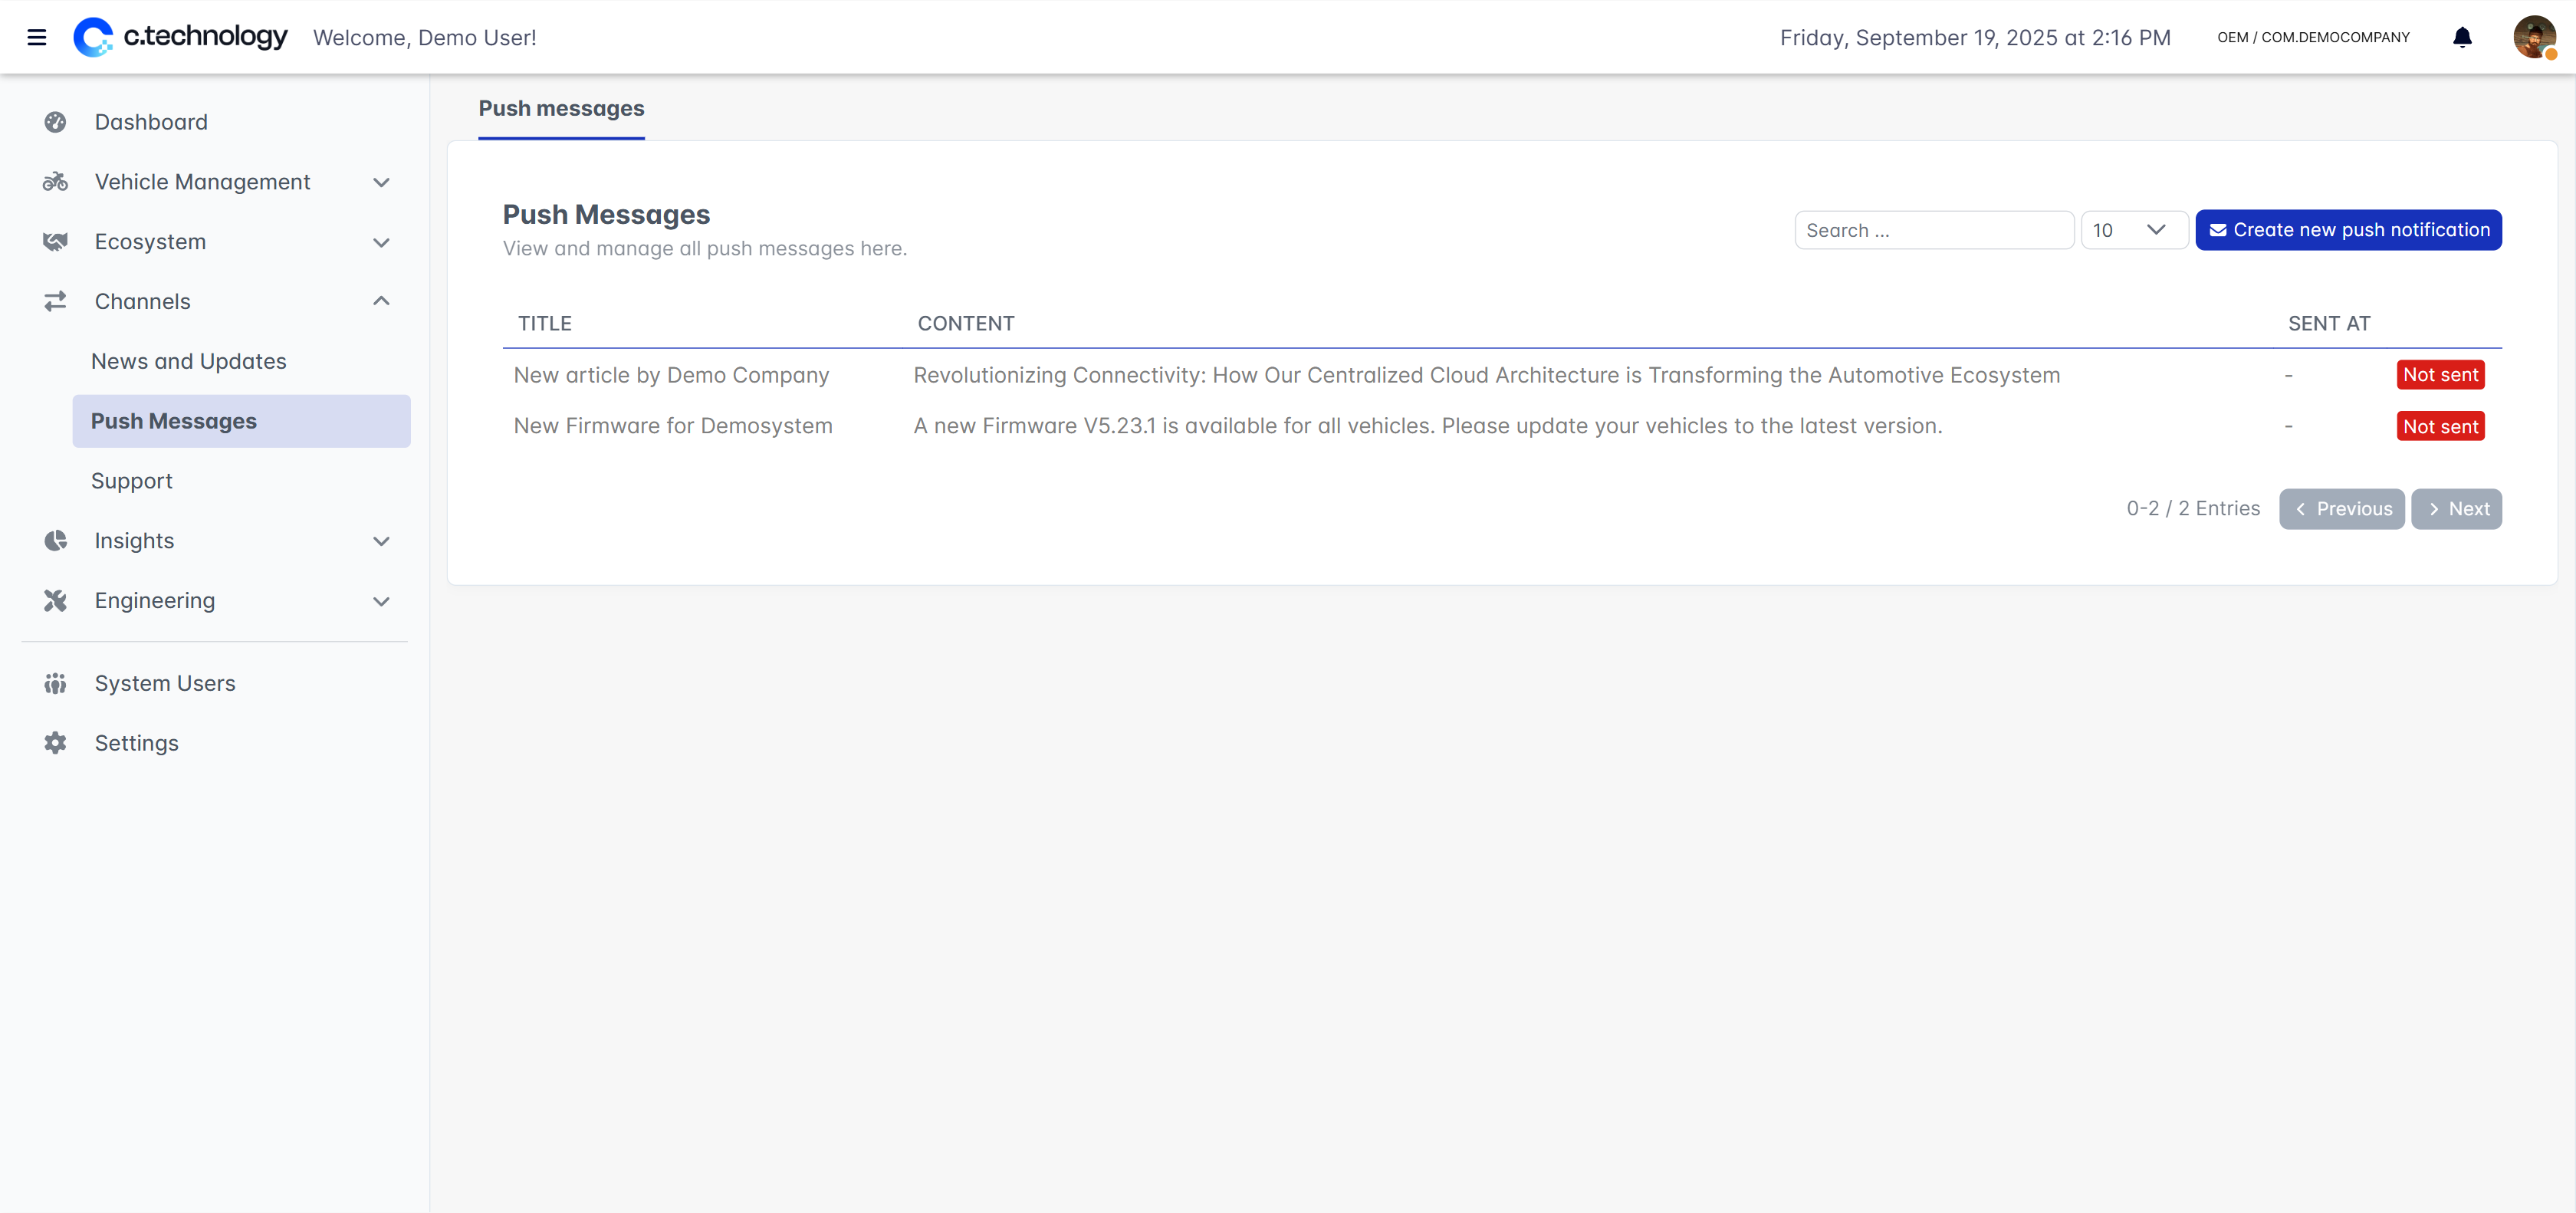
Task: Click the c.technology logo
Action: point(180,37)
